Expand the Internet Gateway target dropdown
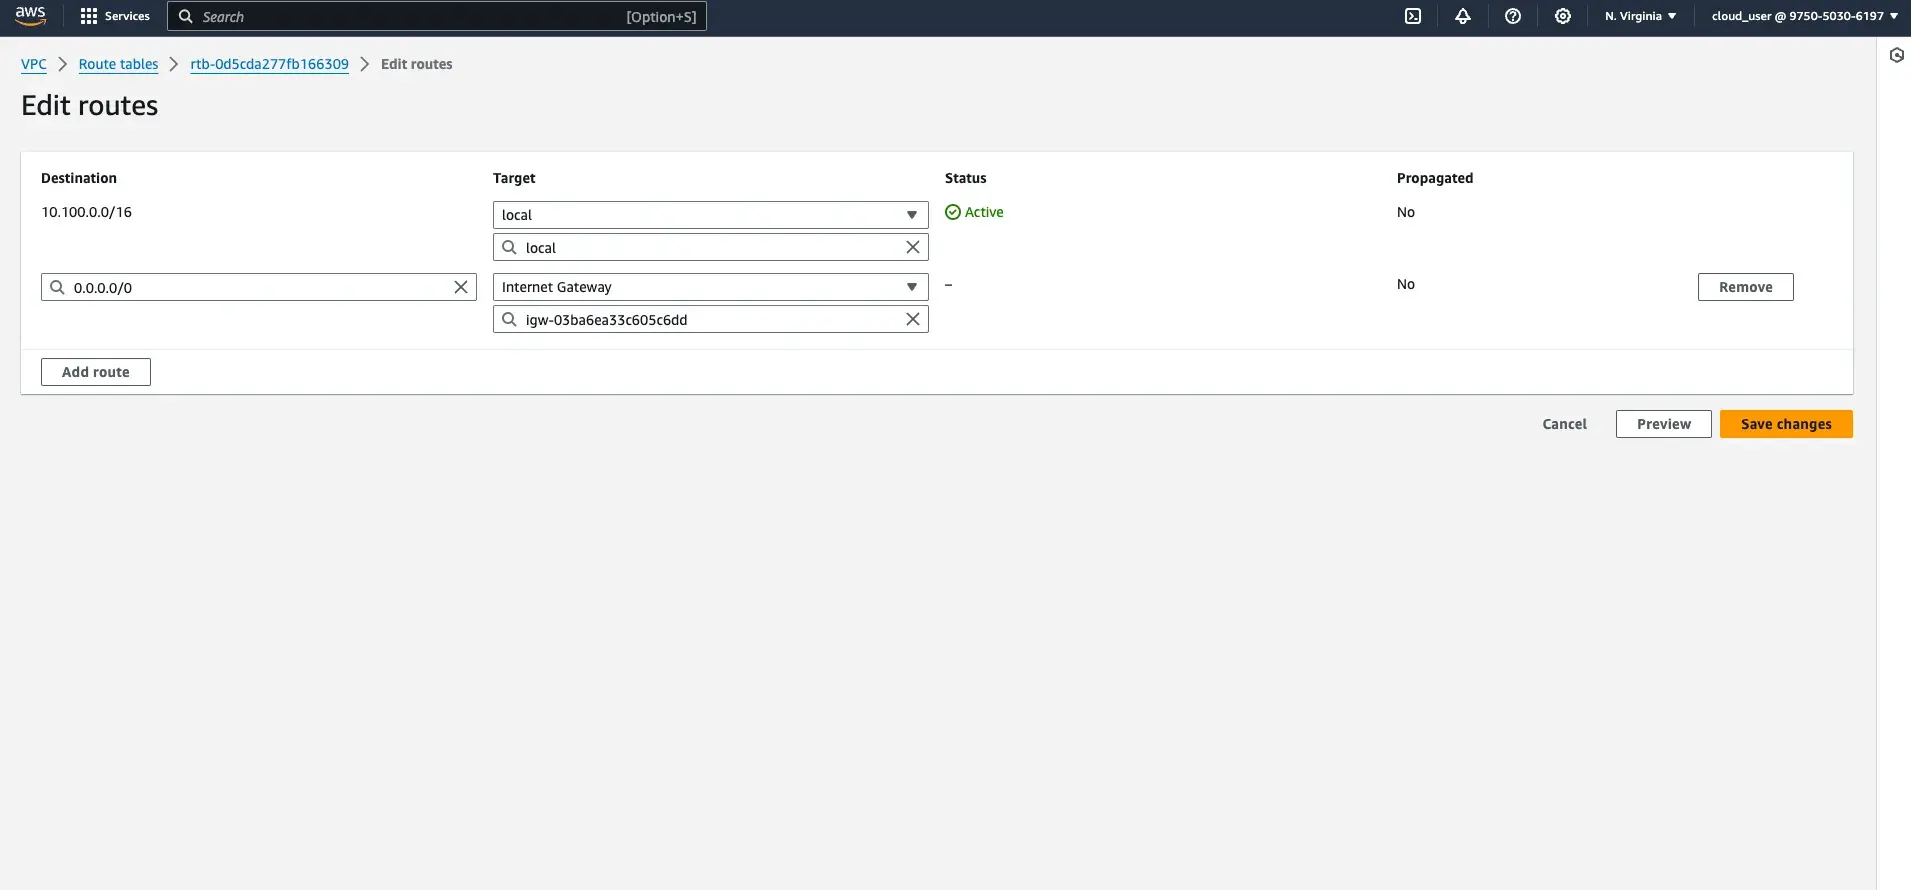 pos(710,287)
